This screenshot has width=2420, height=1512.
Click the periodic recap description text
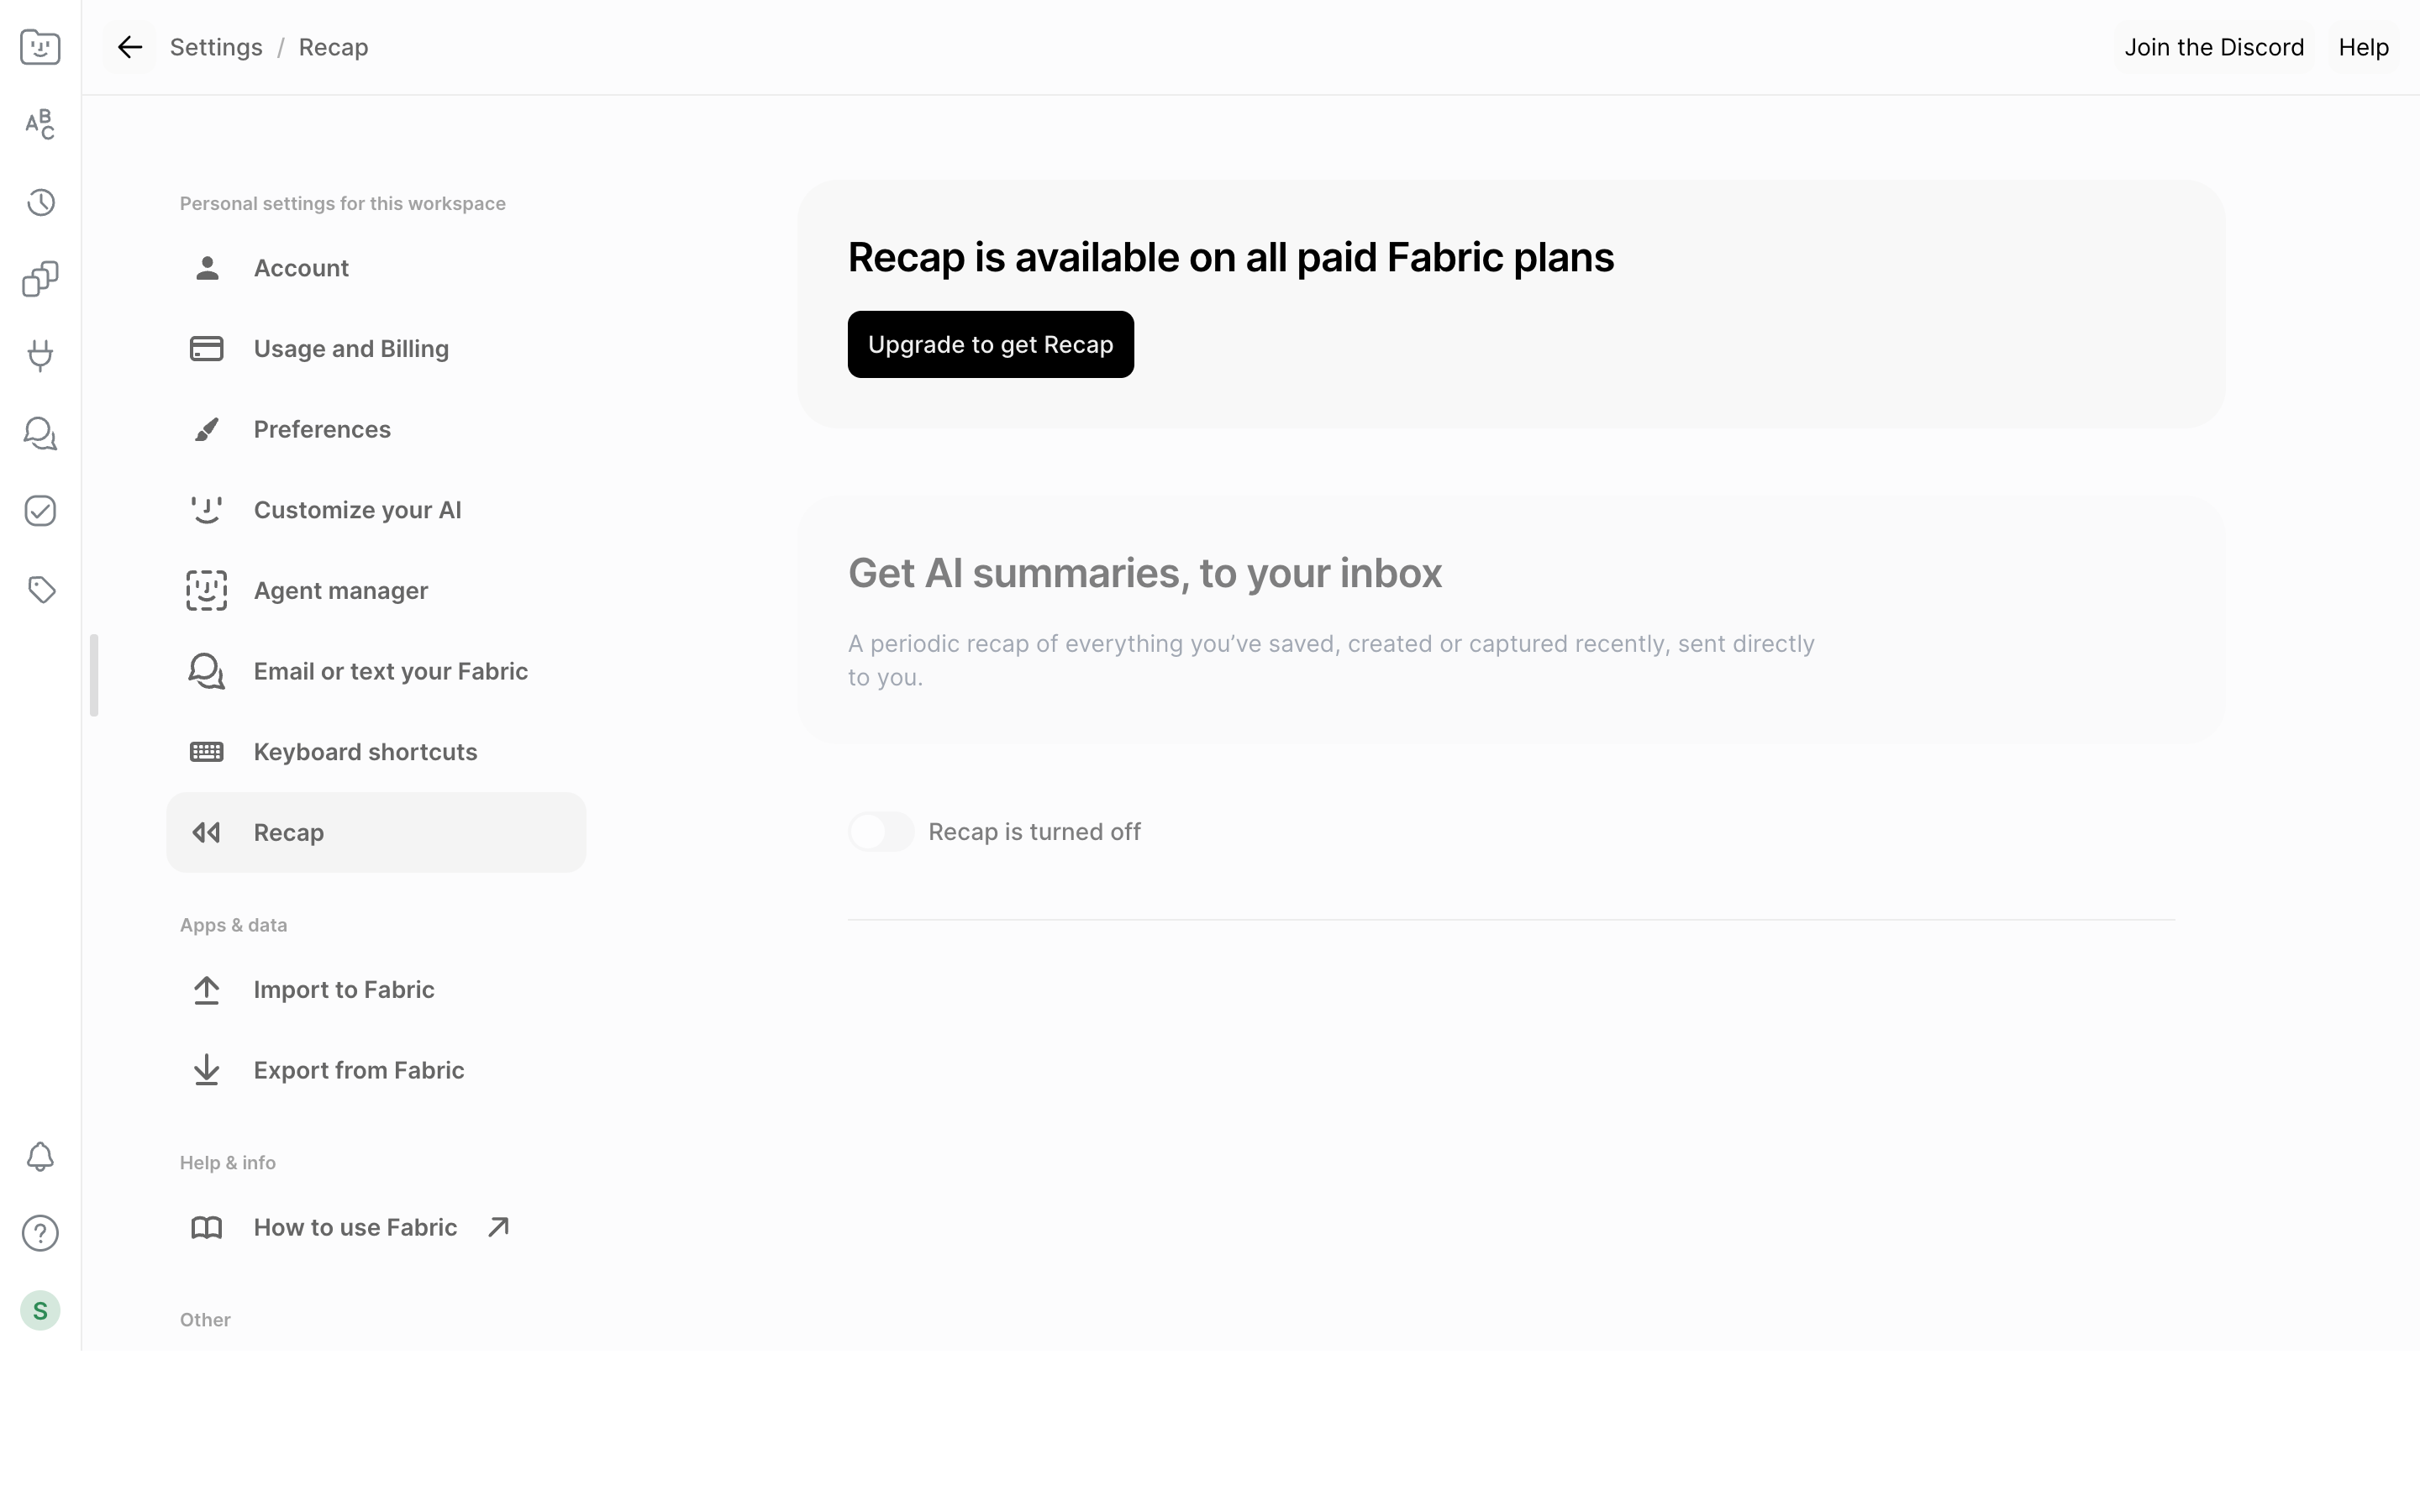tap(1331, 660)
